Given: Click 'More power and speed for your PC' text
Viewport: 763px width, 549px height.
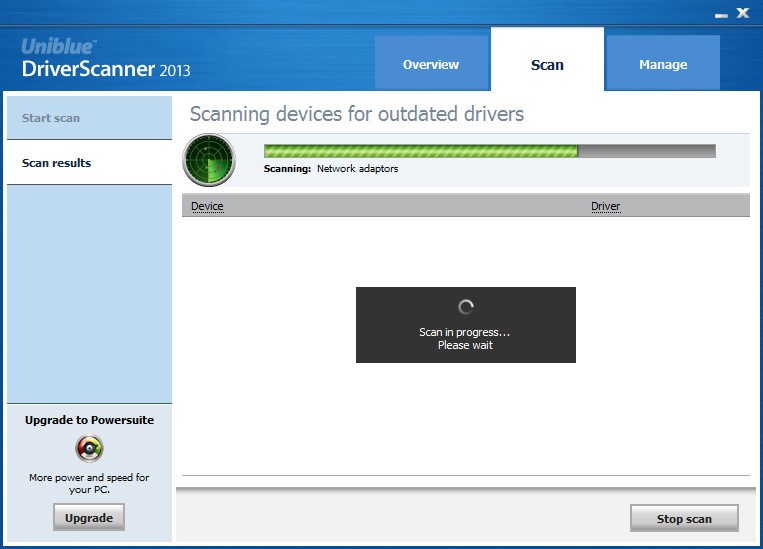Looking at the screenshot, I should point(89,483).
